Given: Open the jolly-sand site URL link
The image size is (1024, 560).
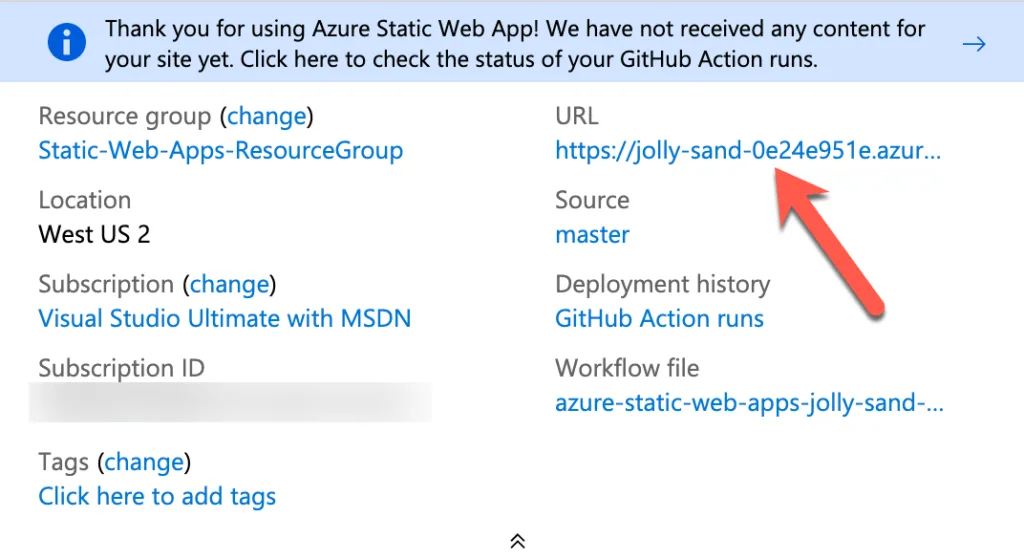Looking at the screenshot, I should (747, 151).
